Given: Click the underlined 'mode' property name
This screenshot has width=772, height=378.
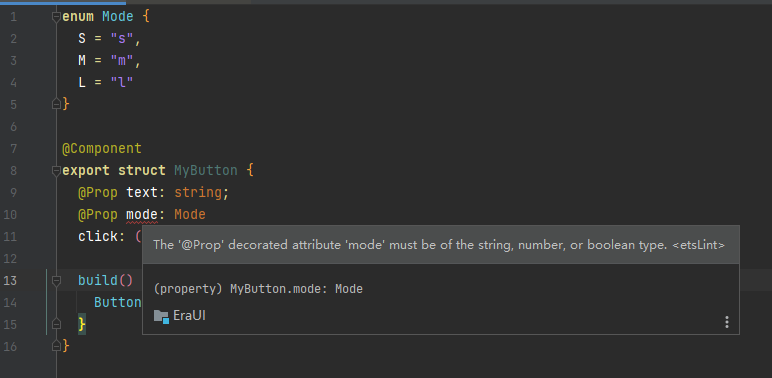Looking at the screenshot, I should pyautogui.click(x=142, y=215).
